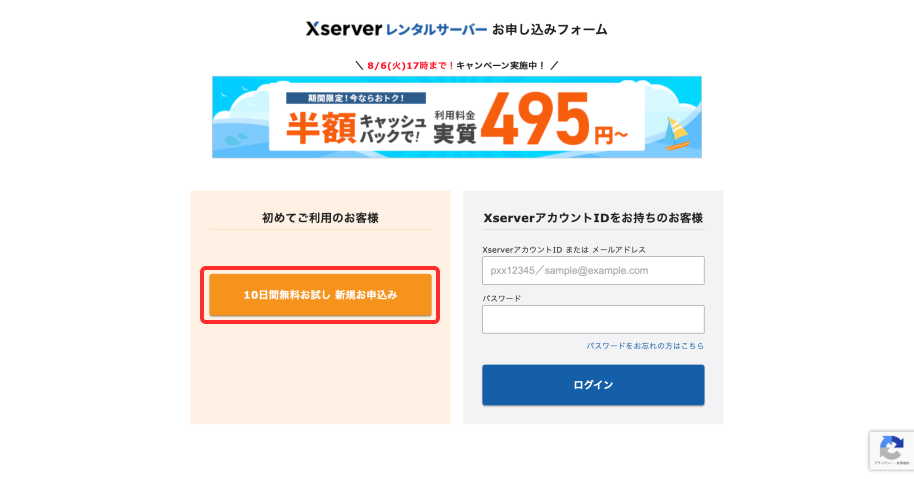
Task: Click the お申し込みフォーム page title
Action: pyautogui.click(x=549, y=30)
